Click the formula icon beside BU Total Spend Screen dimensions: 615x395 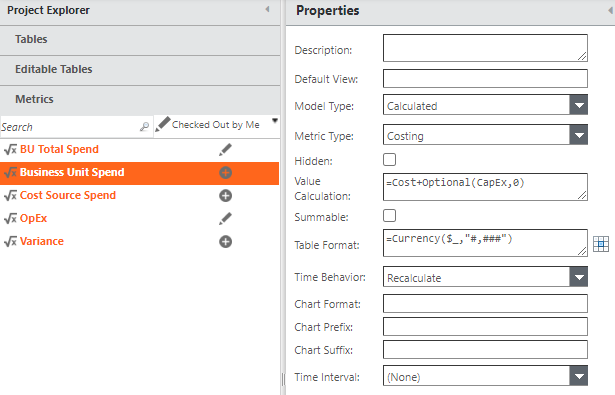click(x=10, y=149)
